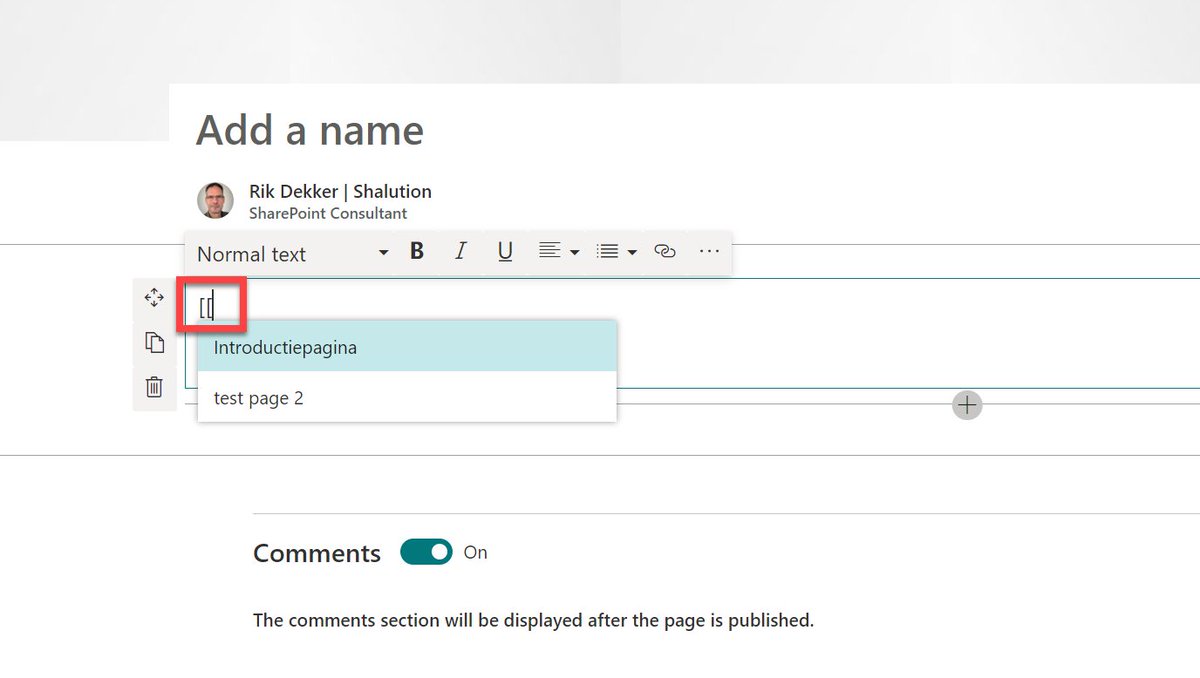
Task: Click the plus icon to add a web part
Action: pos(966,404)
